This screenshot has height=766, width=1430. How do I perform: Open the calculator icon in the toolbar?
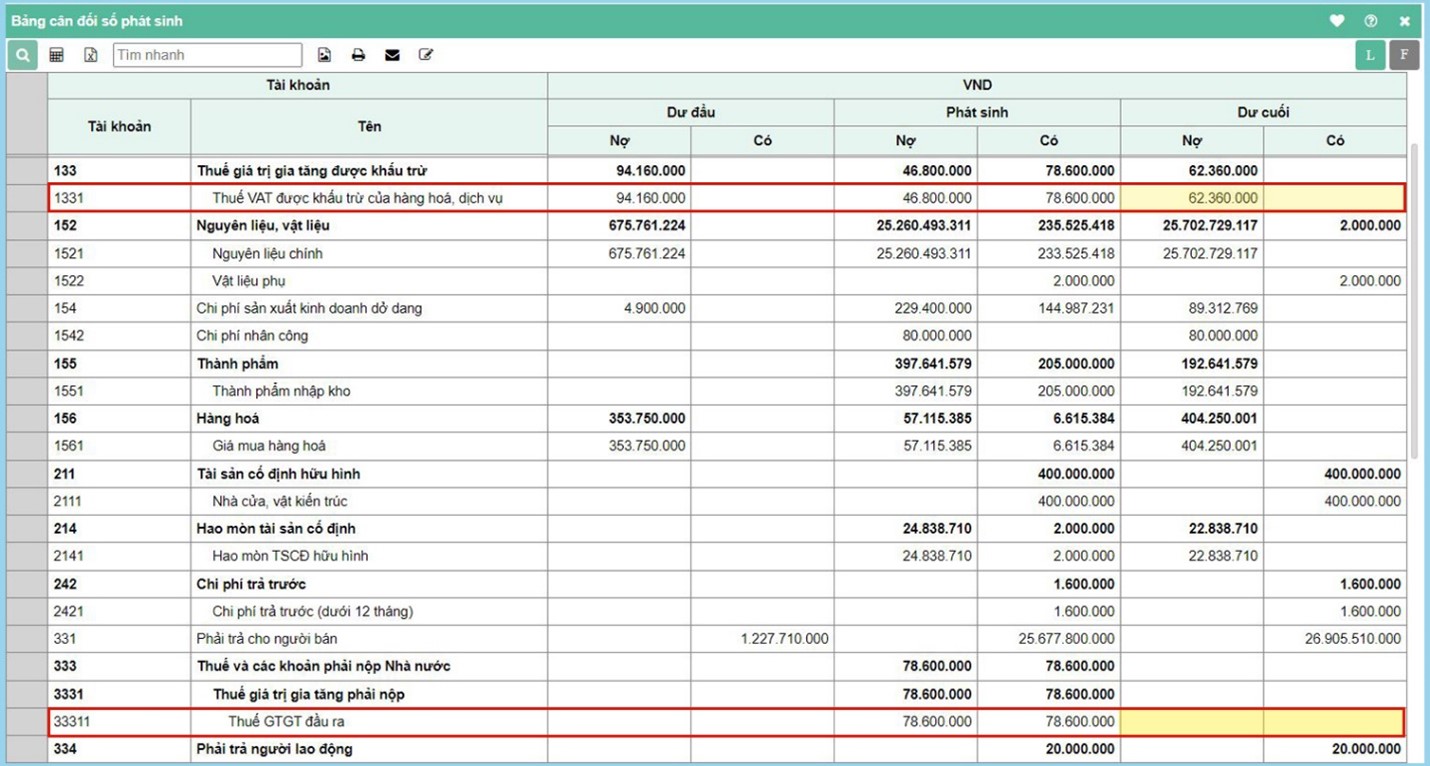(x=57, y=55)
